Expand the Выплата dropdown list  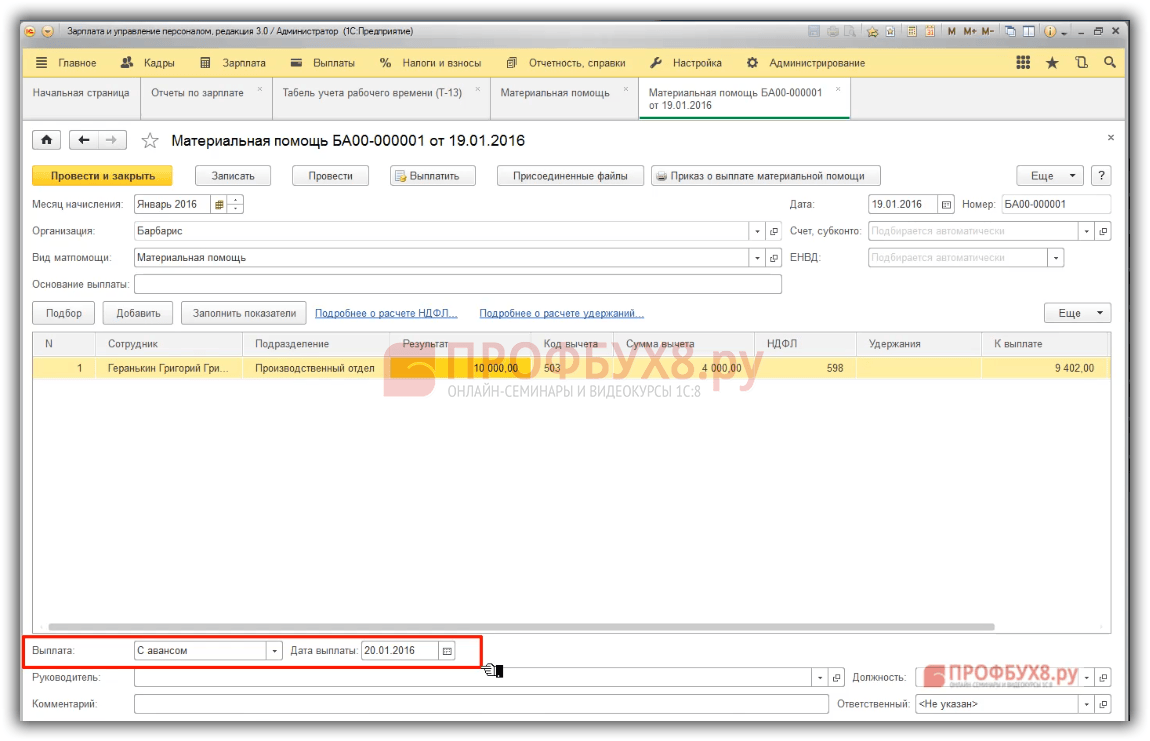[274, 651]
